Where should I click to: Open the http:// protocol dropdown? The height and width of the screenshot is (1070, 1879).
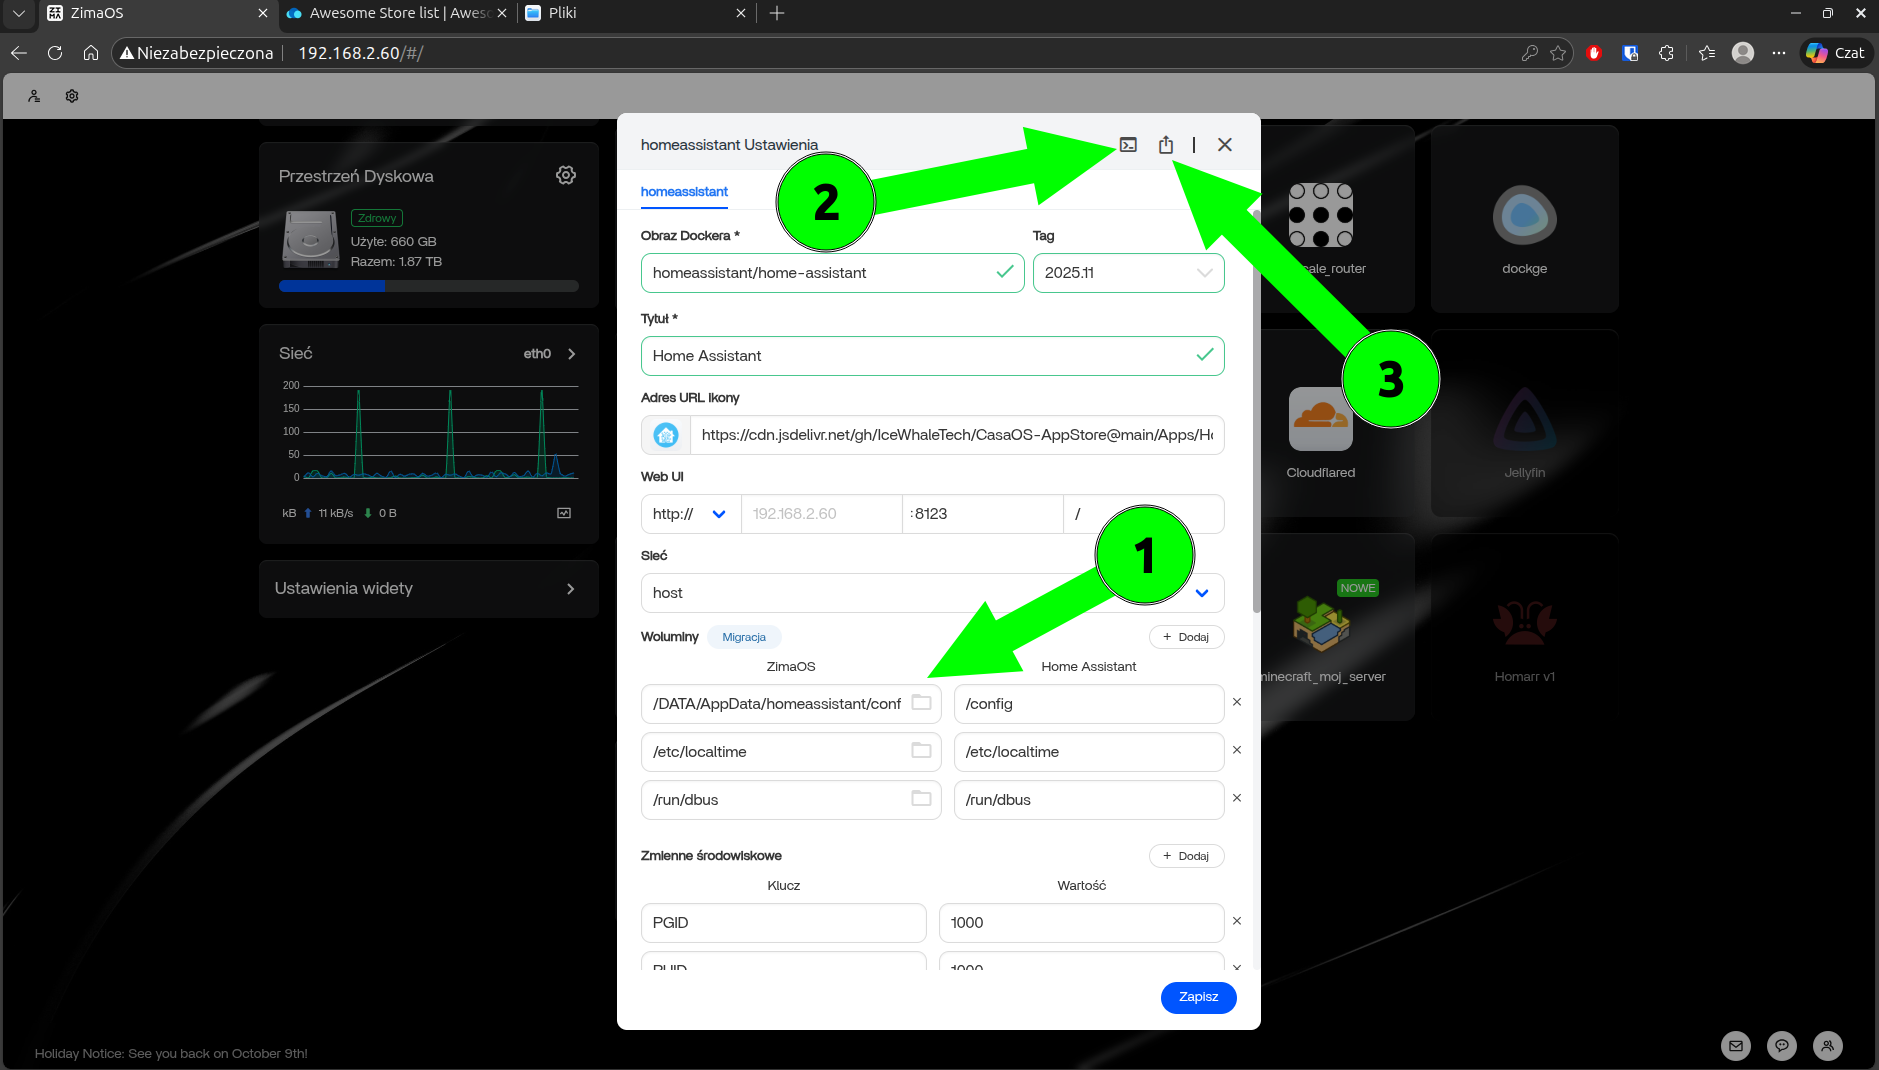(690, 514)
